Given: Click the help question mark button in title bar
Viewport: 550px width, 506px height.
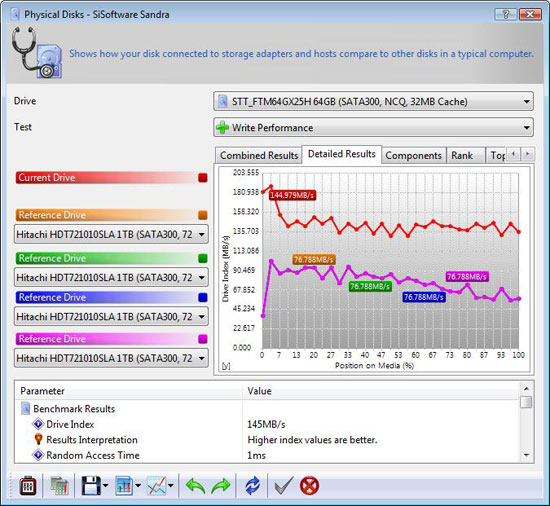Looking at the screenshot, I should coord(505,14).
